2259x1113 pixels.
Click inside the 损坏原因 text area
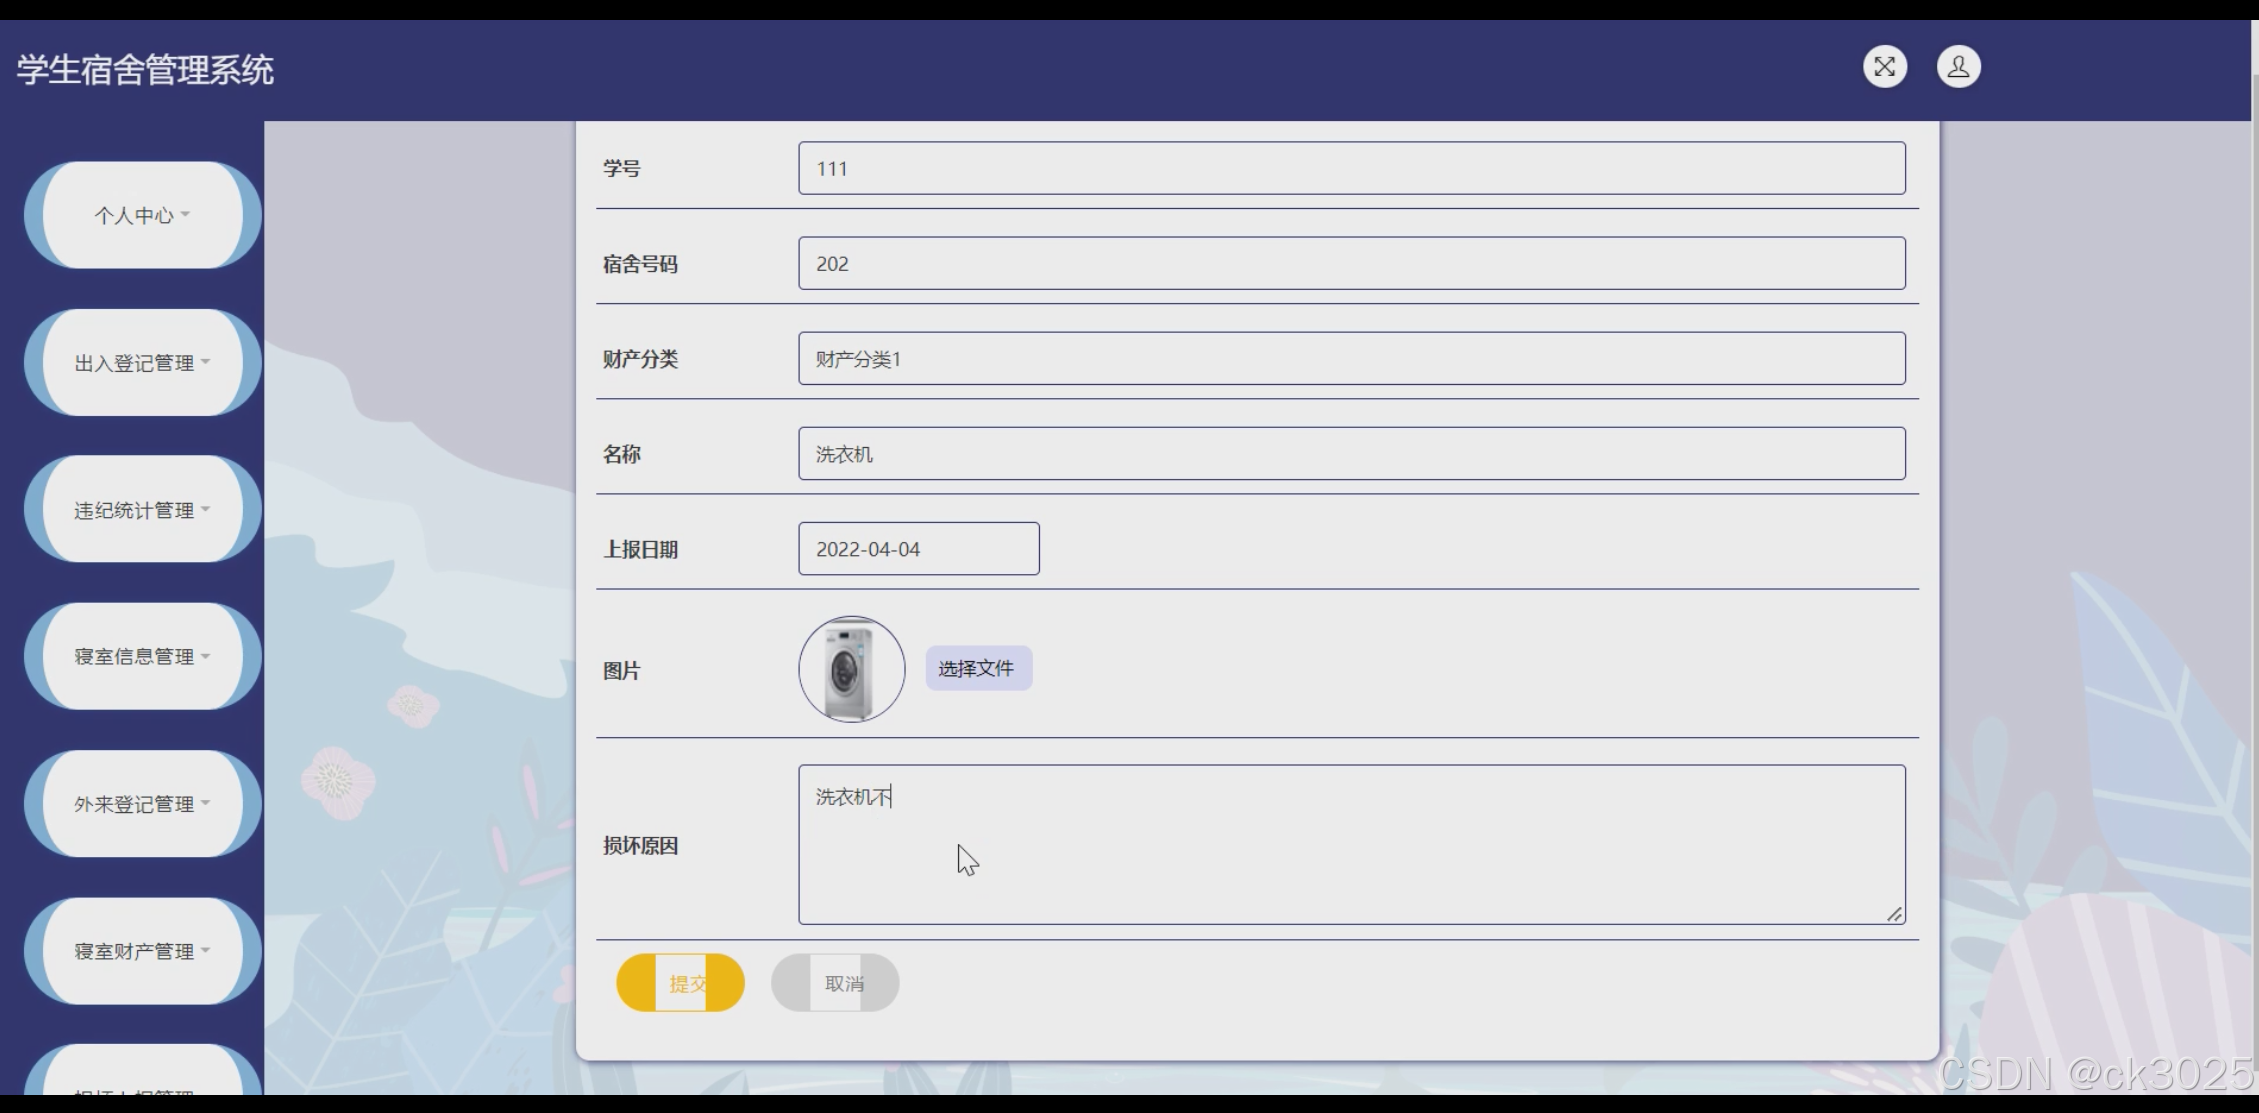pos(1351,845)
